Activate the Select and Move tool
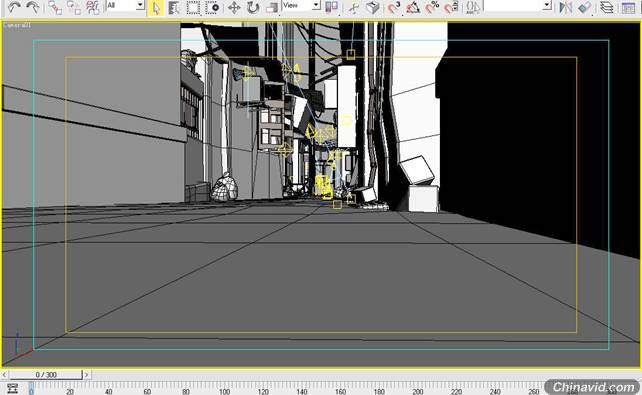 pyautogui.click(x=234, y=7)
